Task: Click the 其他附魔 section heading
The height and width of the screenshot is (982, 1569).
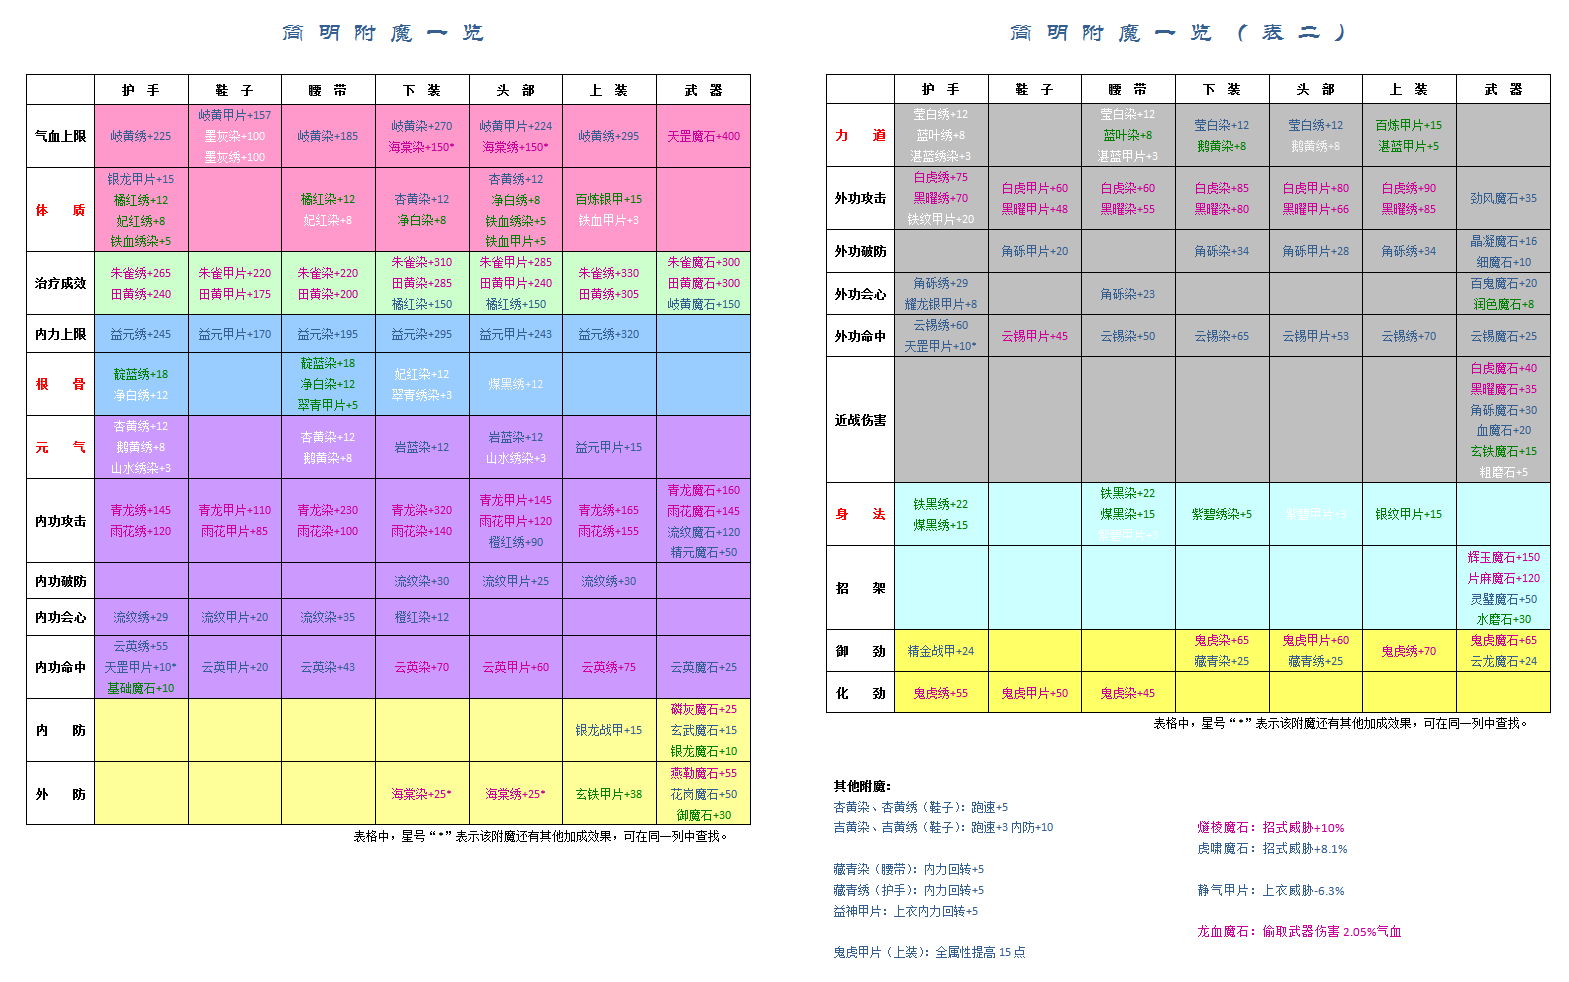Action: click(862, 786)
